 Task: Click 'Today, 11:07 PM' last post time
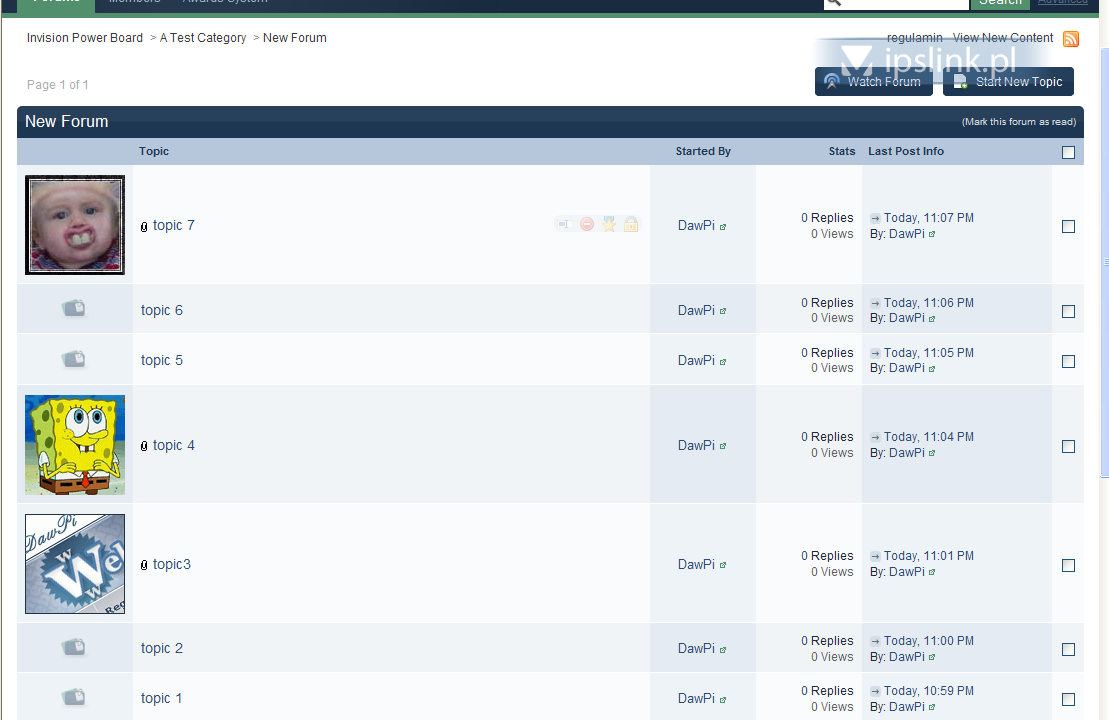(x=929, y=218)
